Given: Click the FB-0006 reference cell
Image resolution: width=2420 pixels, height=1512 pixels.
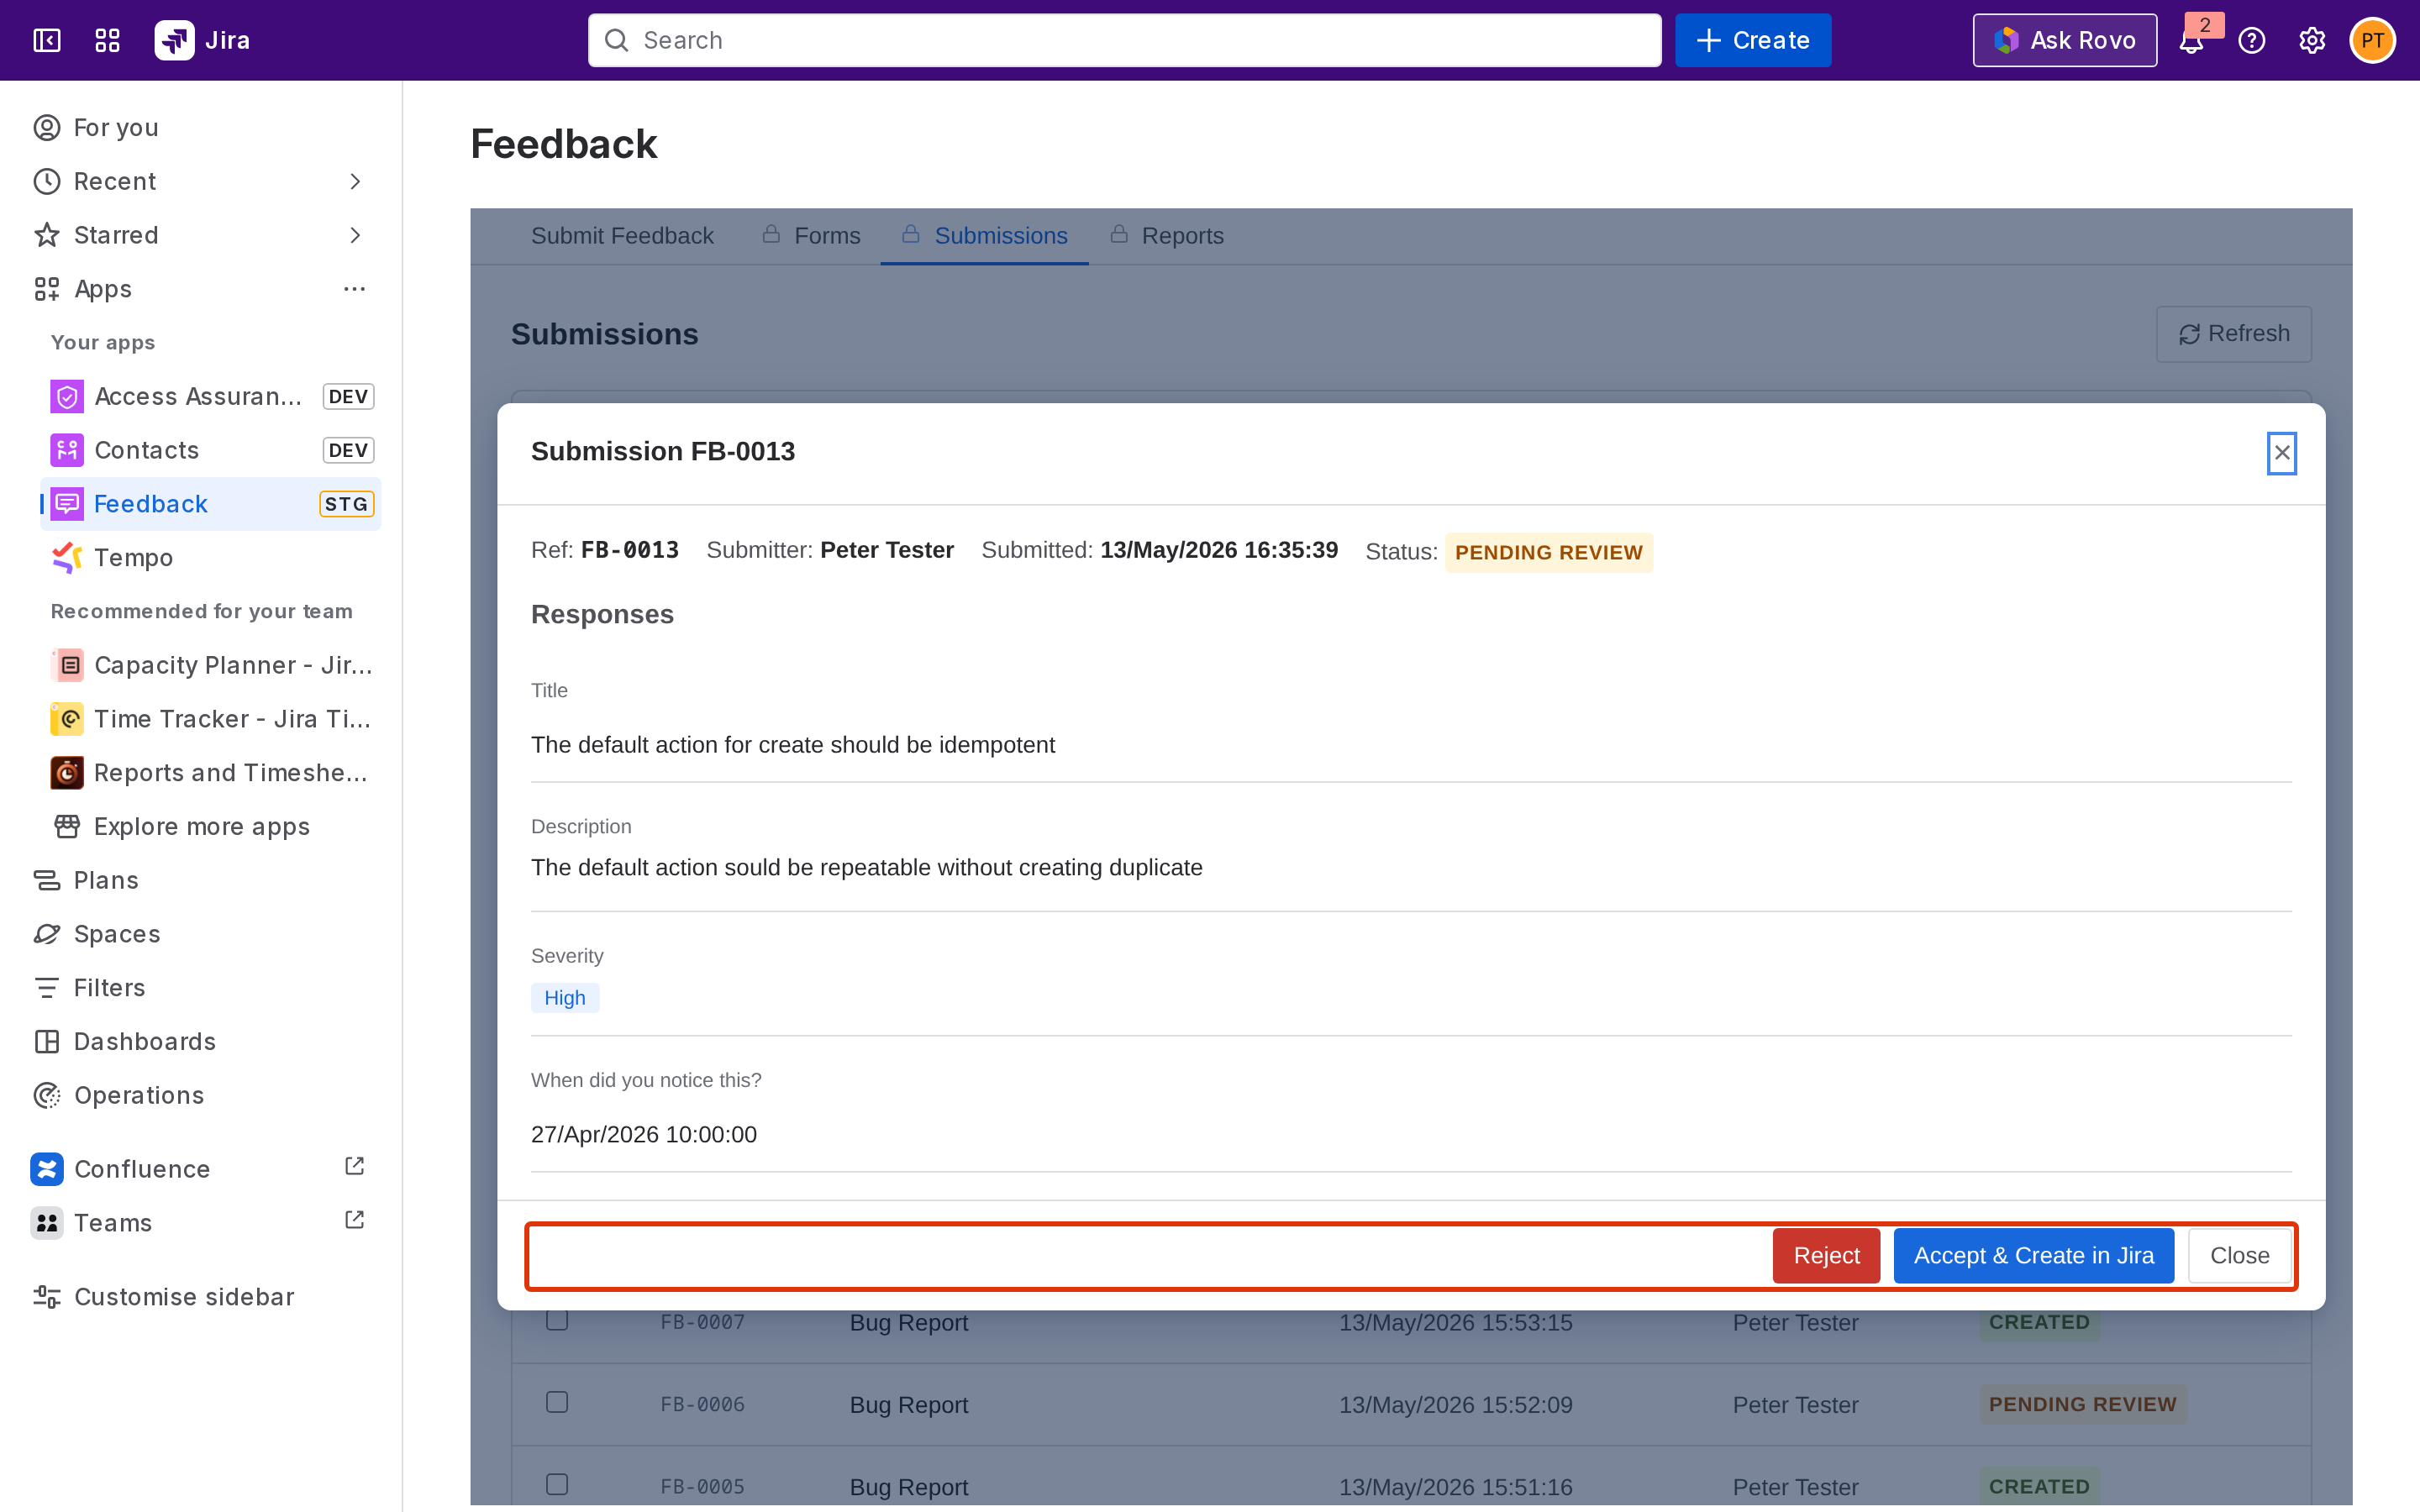Looking at the screenshot, I should [x=703, y=1404].
